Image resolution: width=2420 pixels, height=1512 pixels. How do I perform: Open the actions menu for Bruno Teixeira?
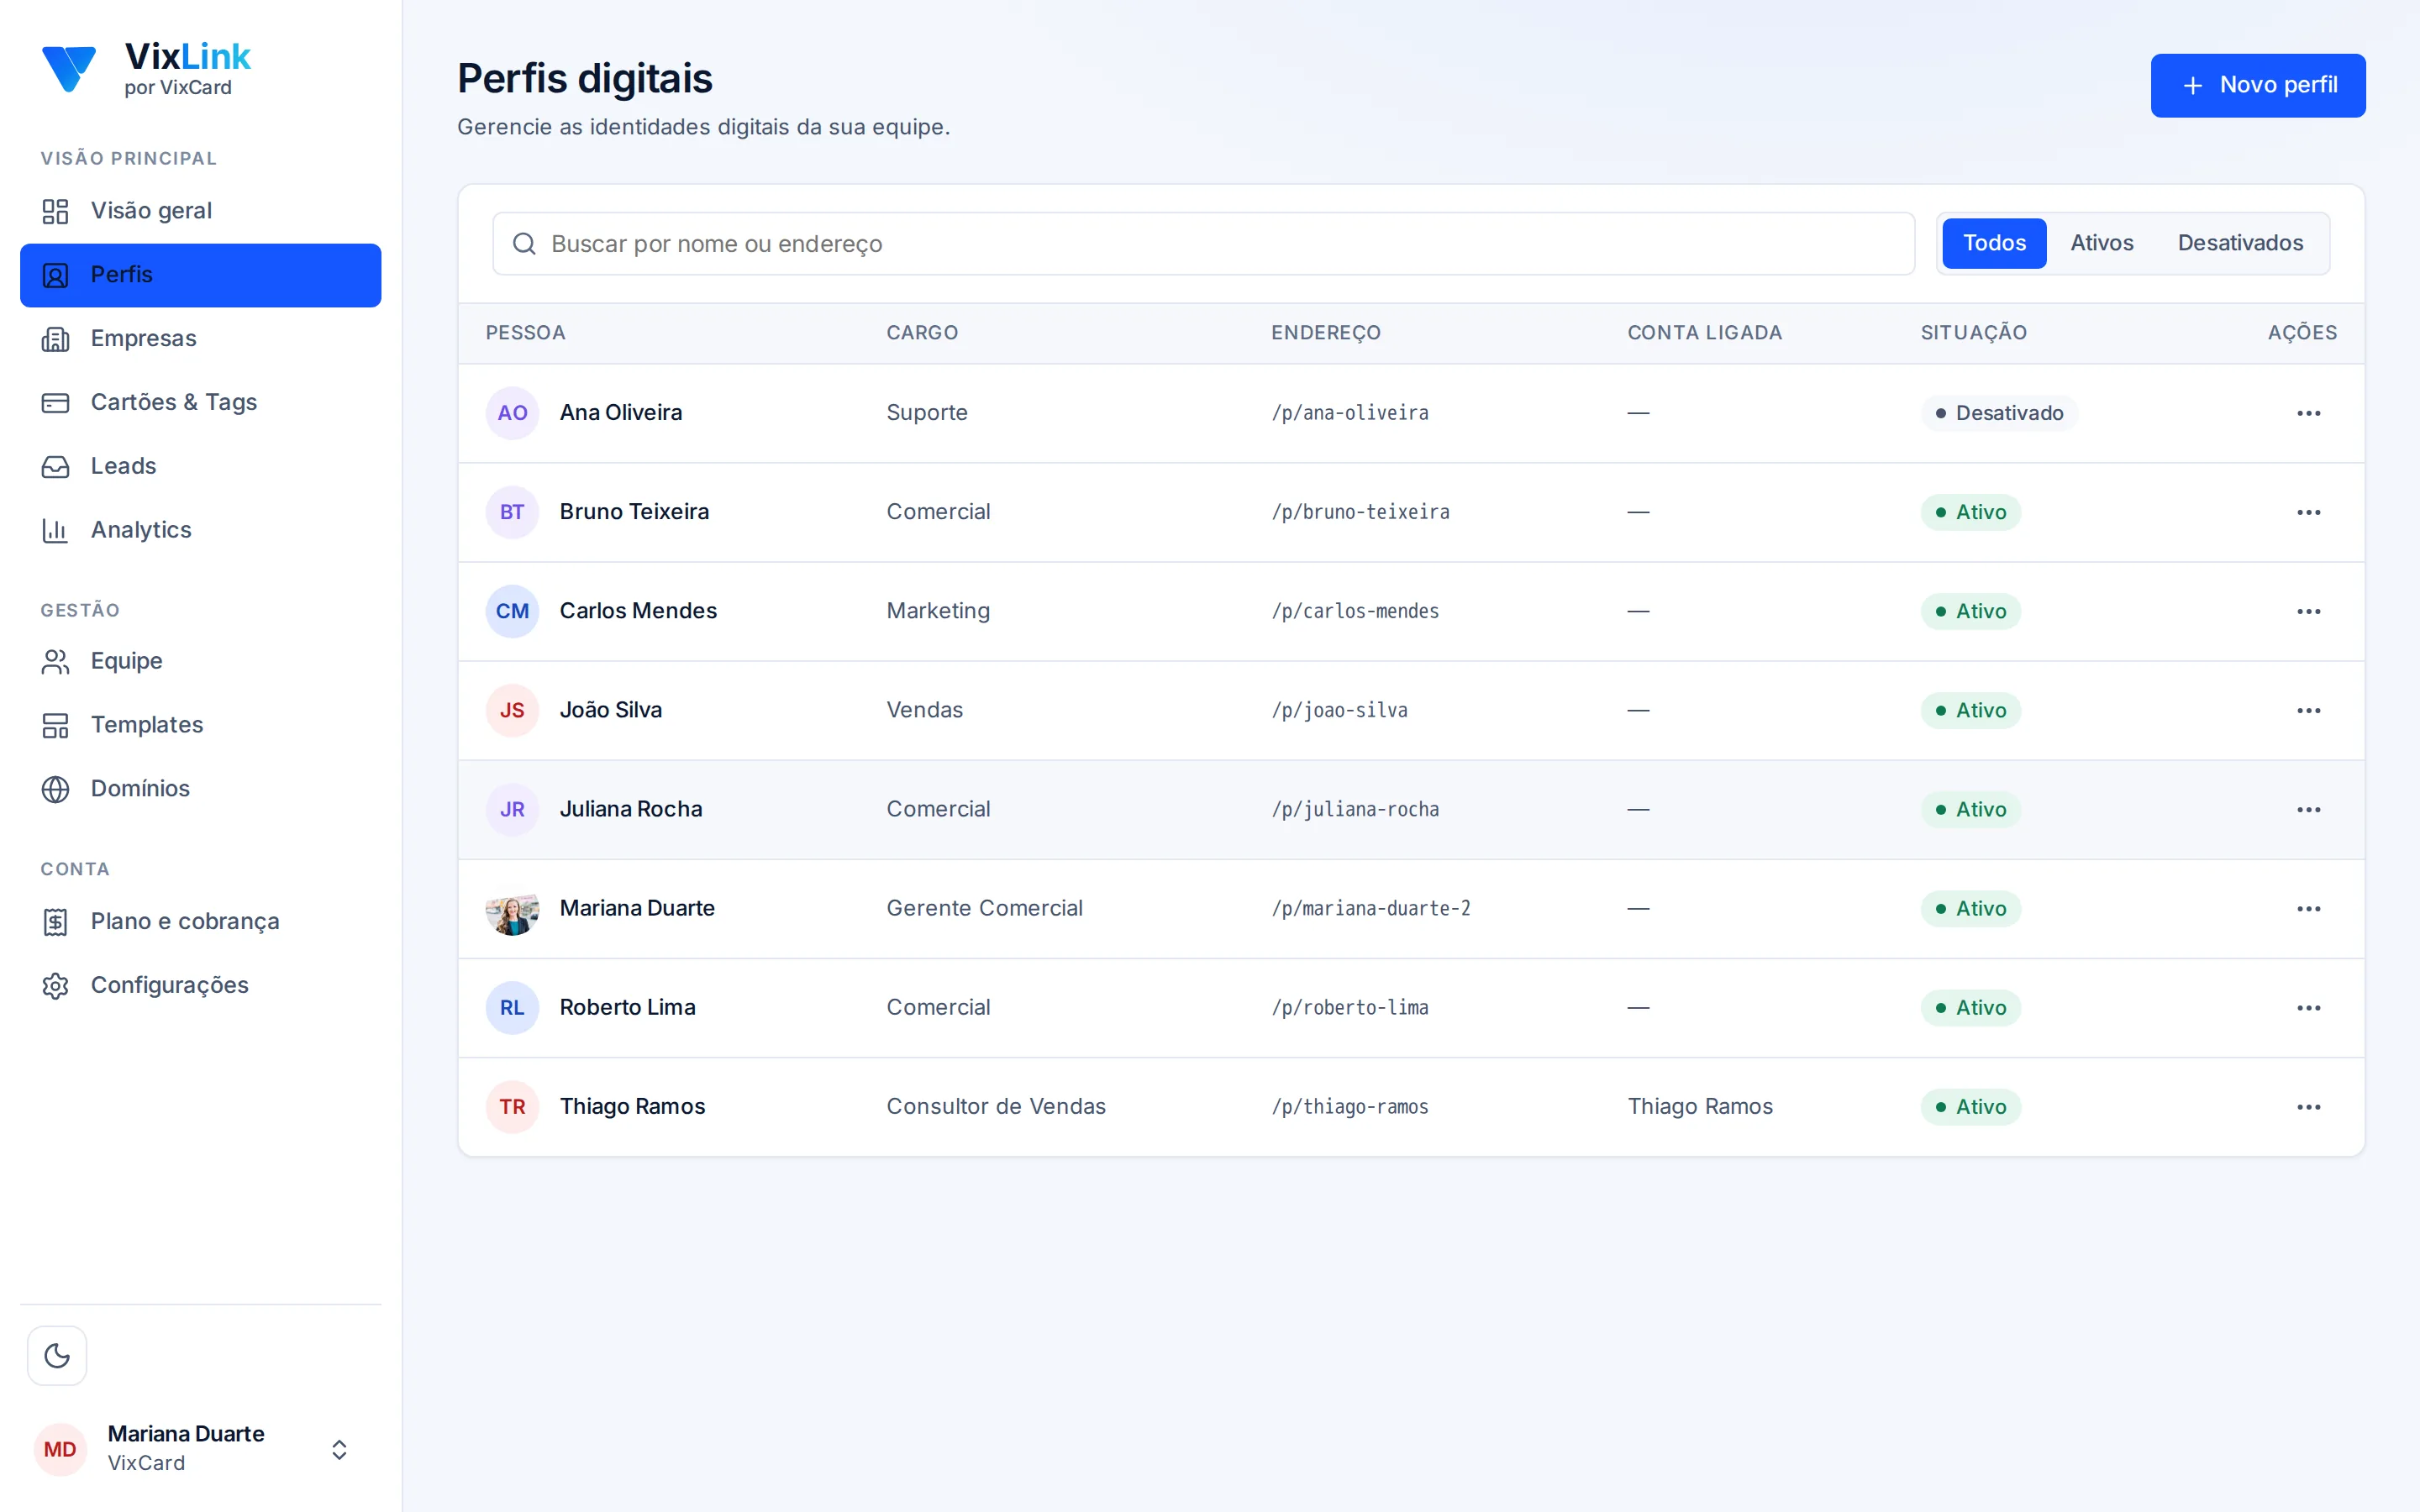coord(2308,512)
